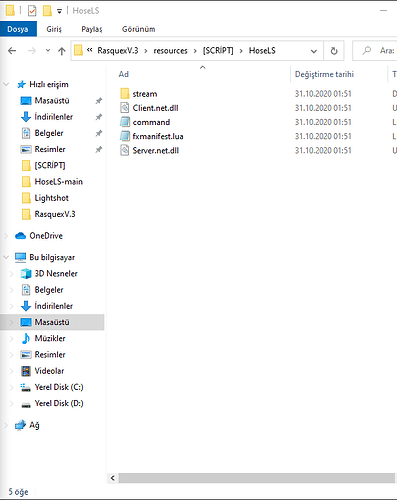The height and width of the screenshot is (500, 397).
Task: Open İndirilenler under quick access
Action: 53,117
